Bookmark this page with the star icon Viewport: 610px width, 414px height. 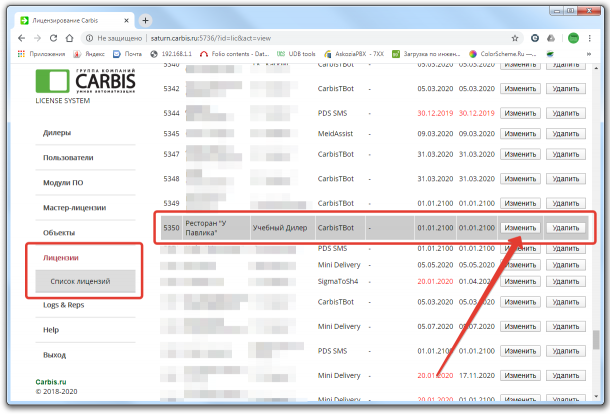[x=513, y=38]
